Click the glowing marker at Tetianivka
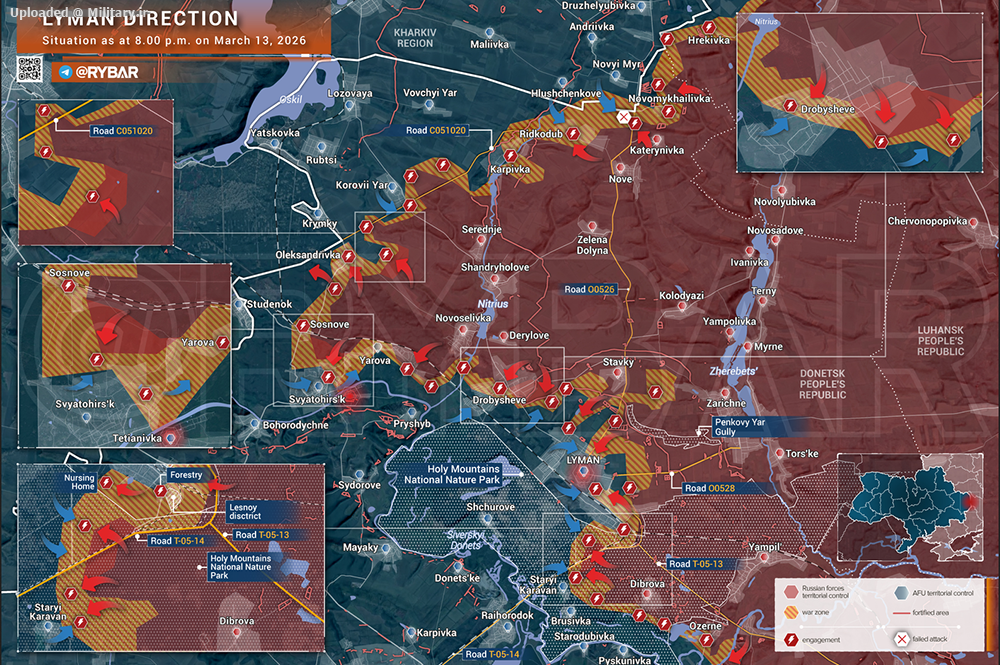This screenshot has height=665, width=1000. [x=171, y=438]
